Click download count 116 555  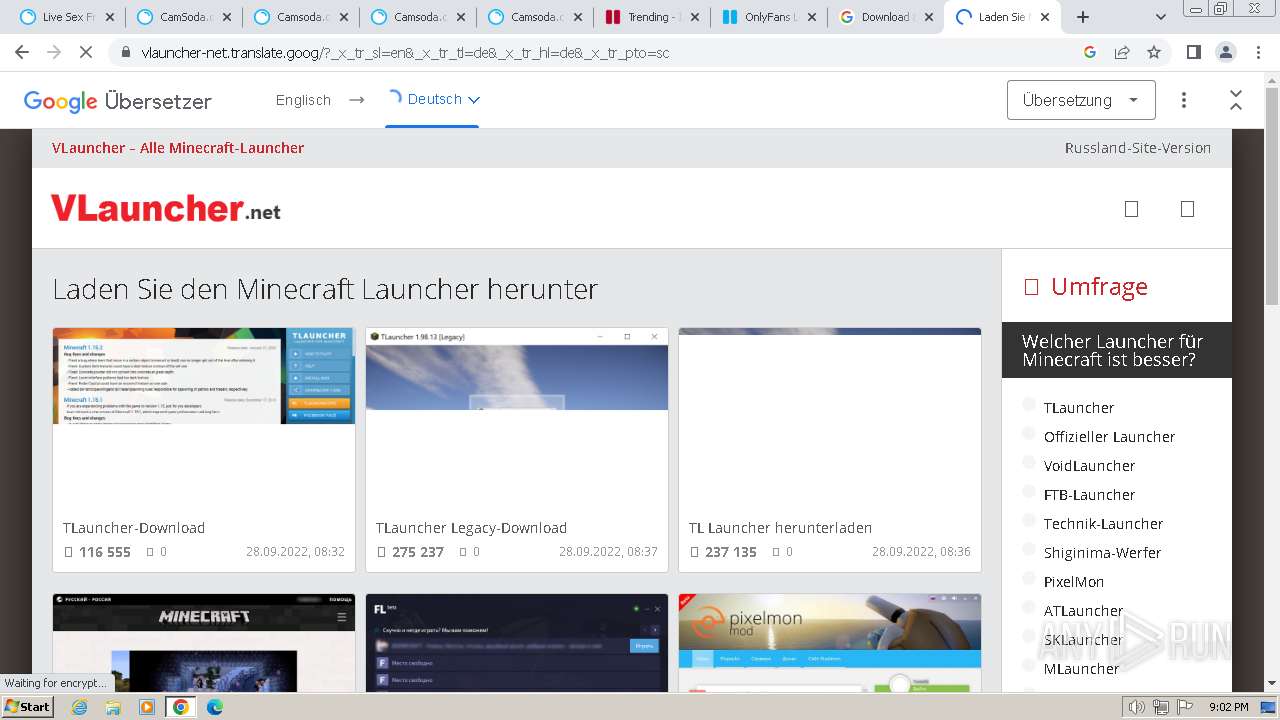click(105, 552)
